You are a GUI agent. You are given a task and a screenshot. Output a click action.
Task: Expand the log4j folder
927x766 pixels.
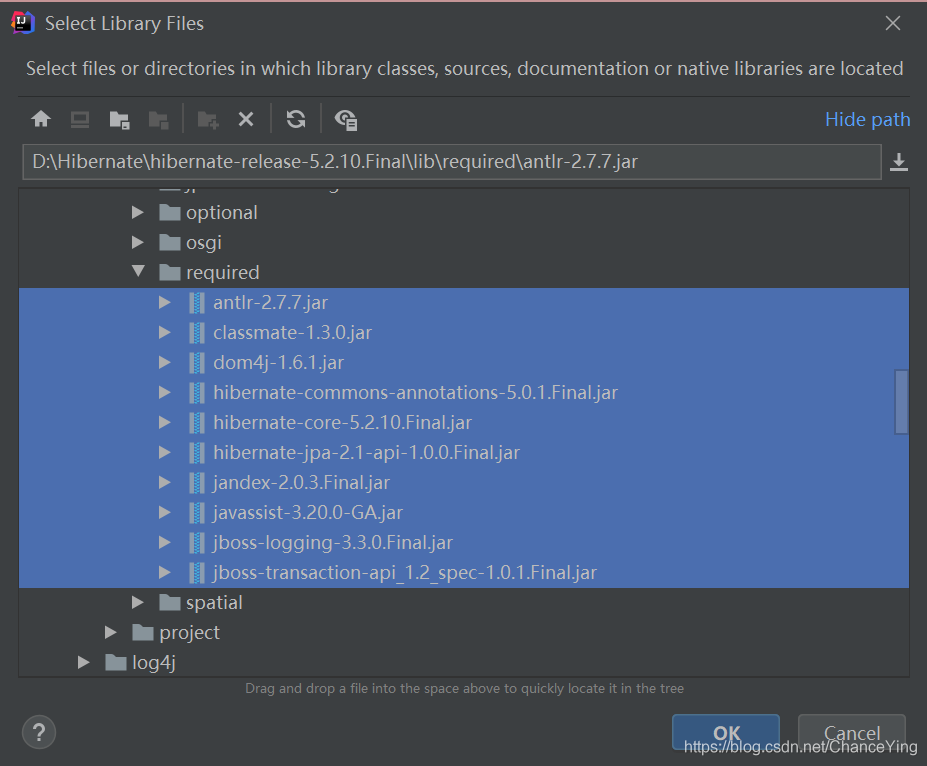tap(83, 663)
